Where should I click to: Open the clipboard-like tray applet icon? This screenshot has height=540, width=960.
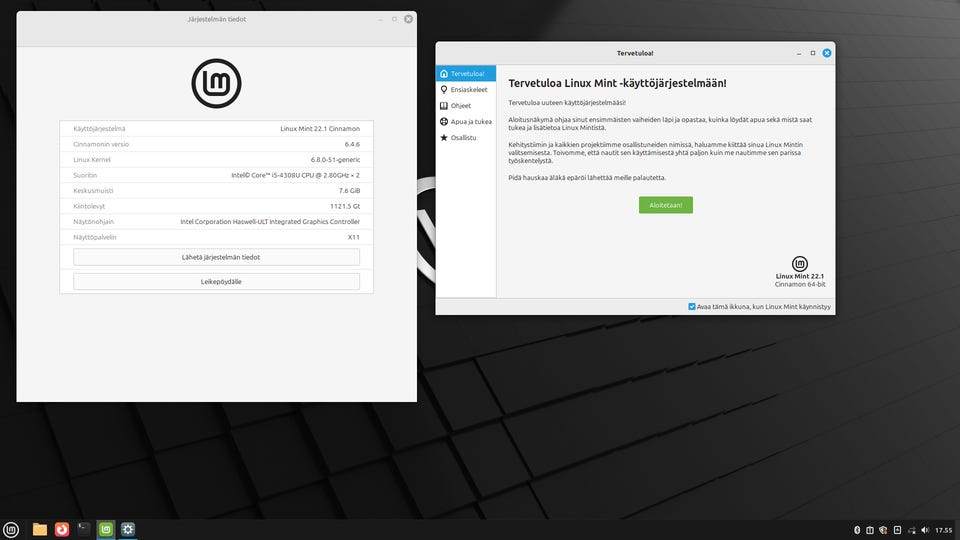(x=870, y=530)
